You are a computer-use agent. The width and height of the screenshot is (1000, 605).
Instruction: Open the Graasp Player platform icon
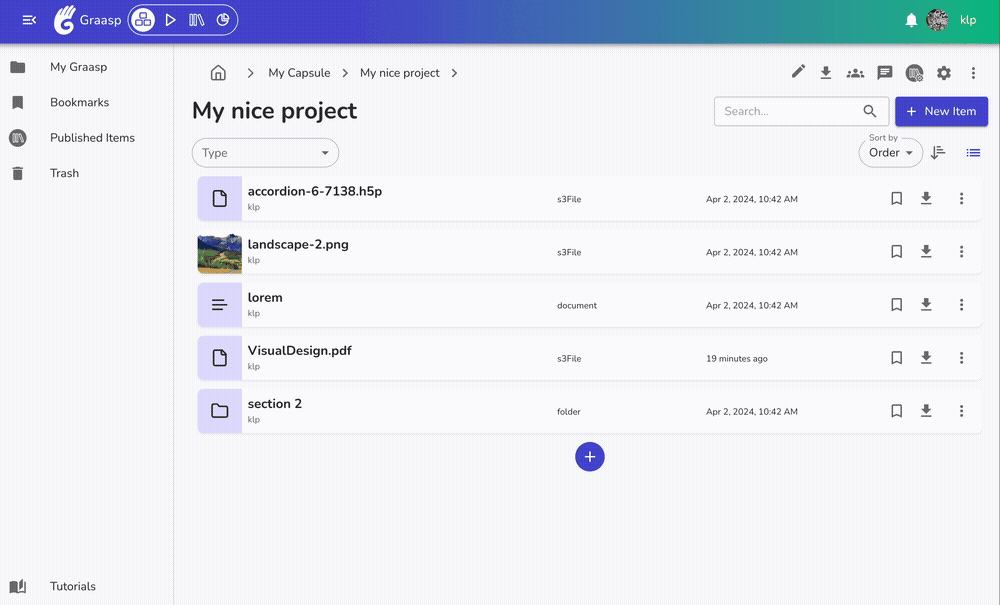click(x=171, y=20)
